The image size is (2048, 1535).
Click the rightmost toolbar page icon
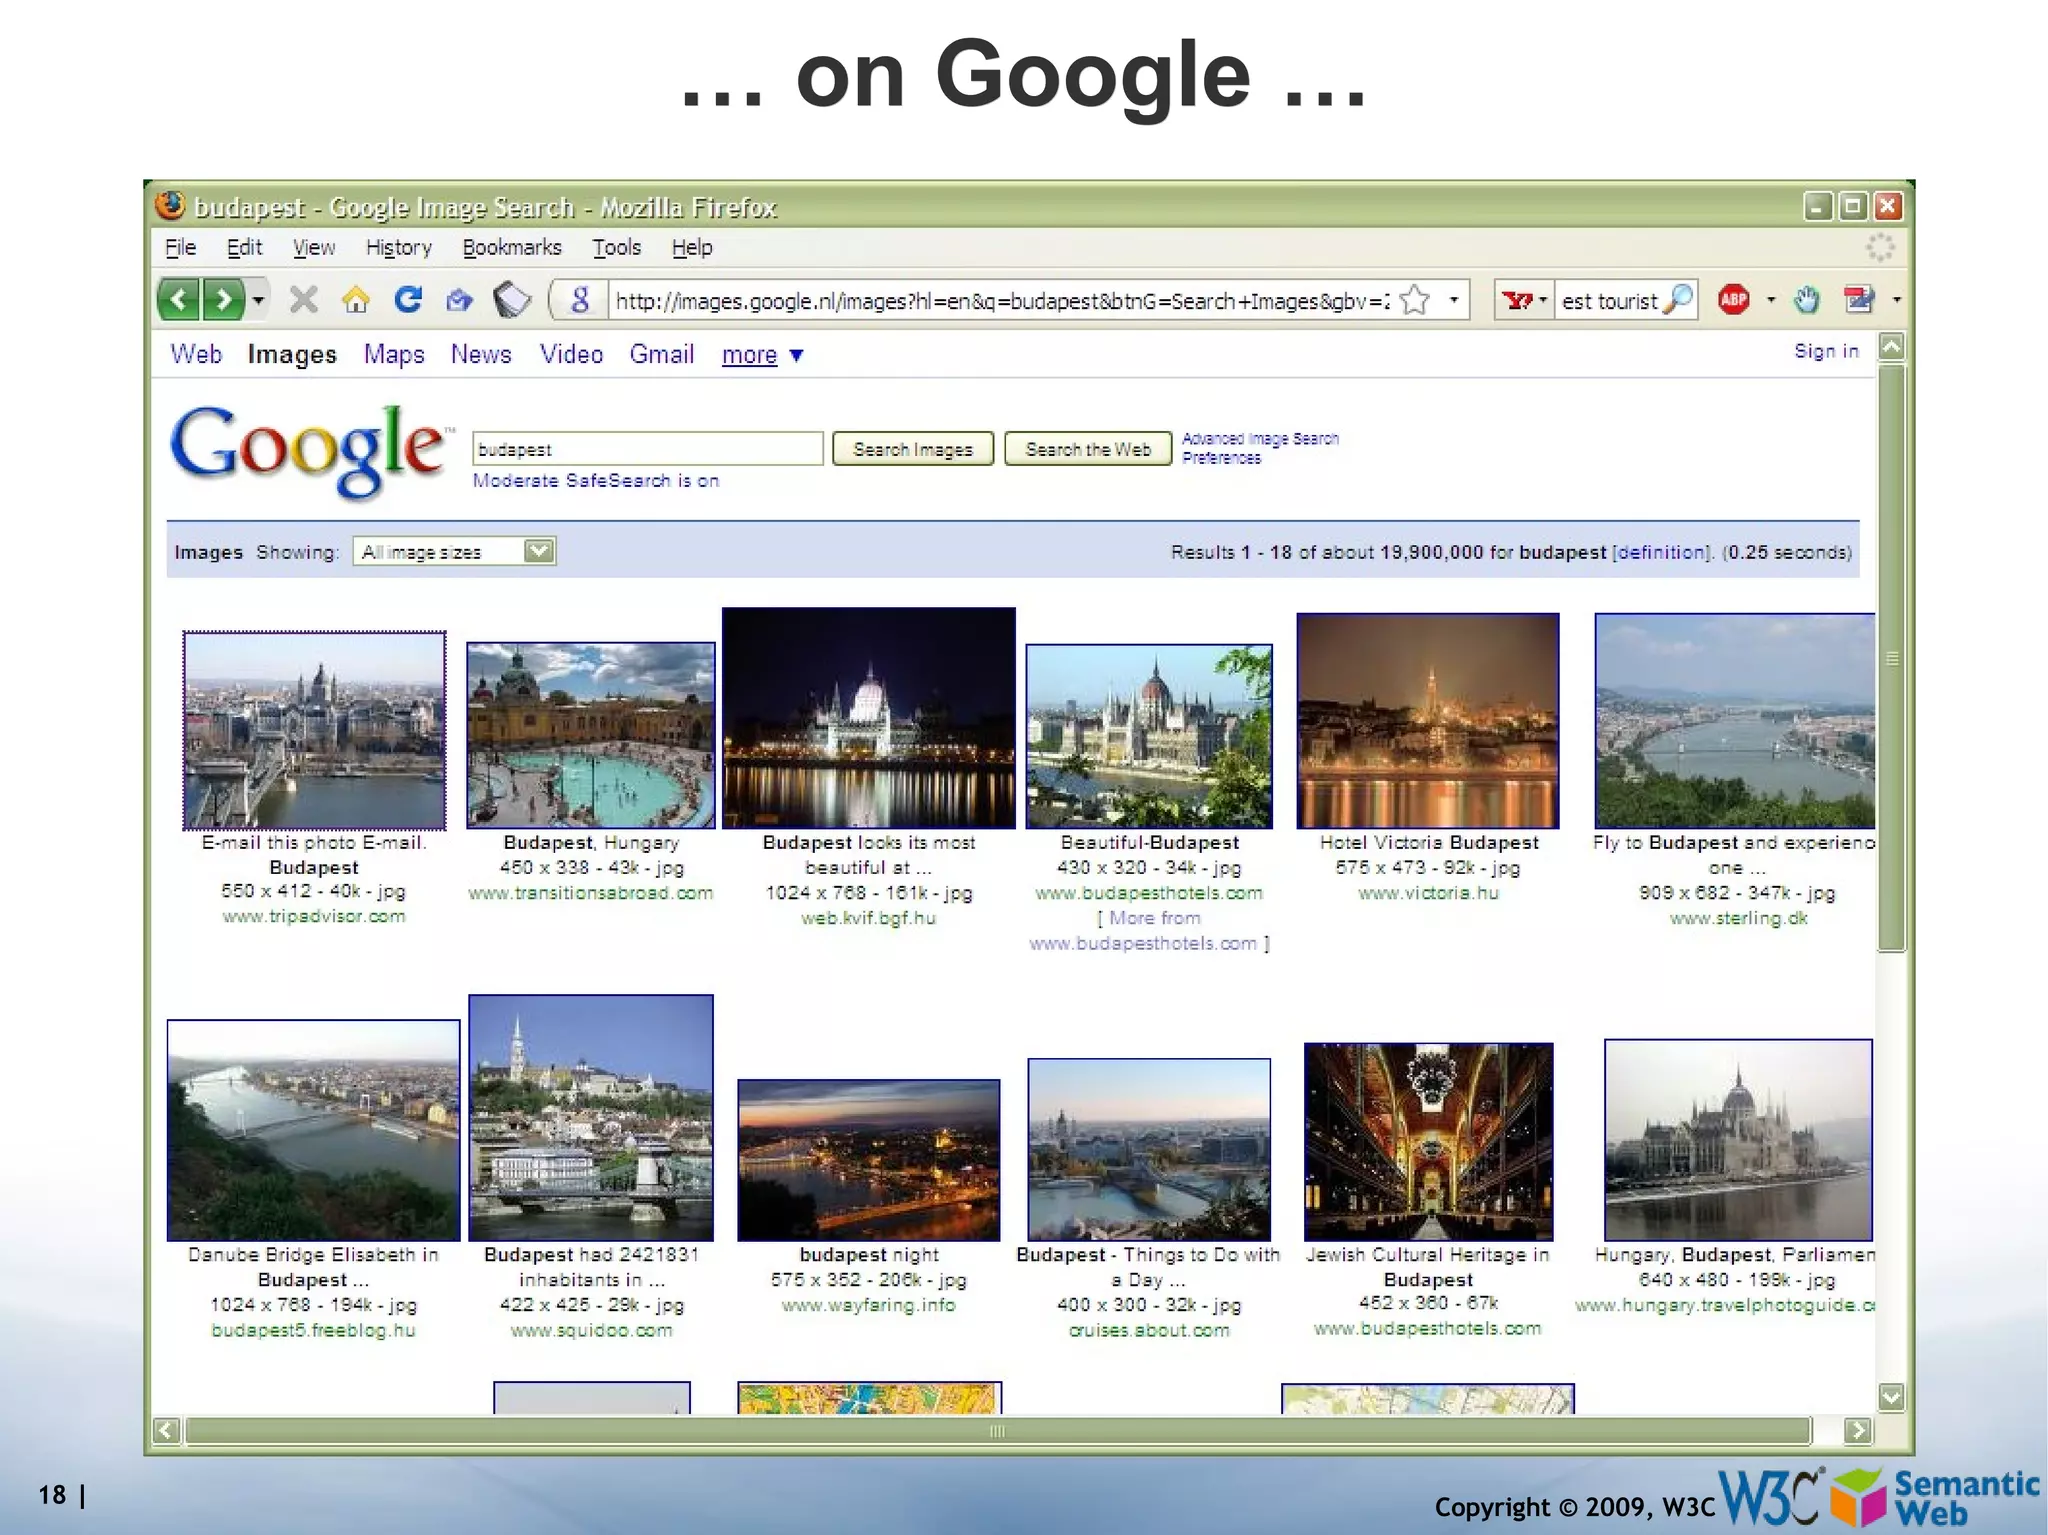pyautogui.click(x=1858, y=299)
